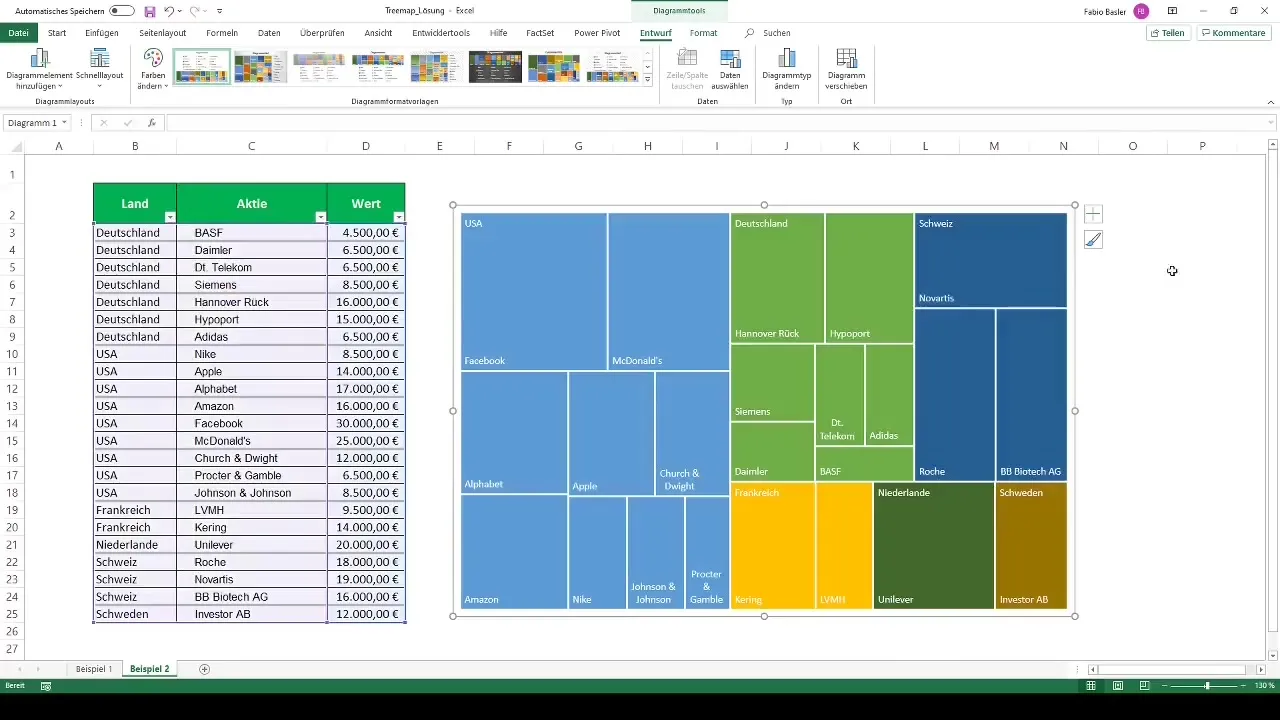Image resolution: width=1280 pixels, height=720 pixels.
Task: Open the Datei tab
Action: coord(18,33)
